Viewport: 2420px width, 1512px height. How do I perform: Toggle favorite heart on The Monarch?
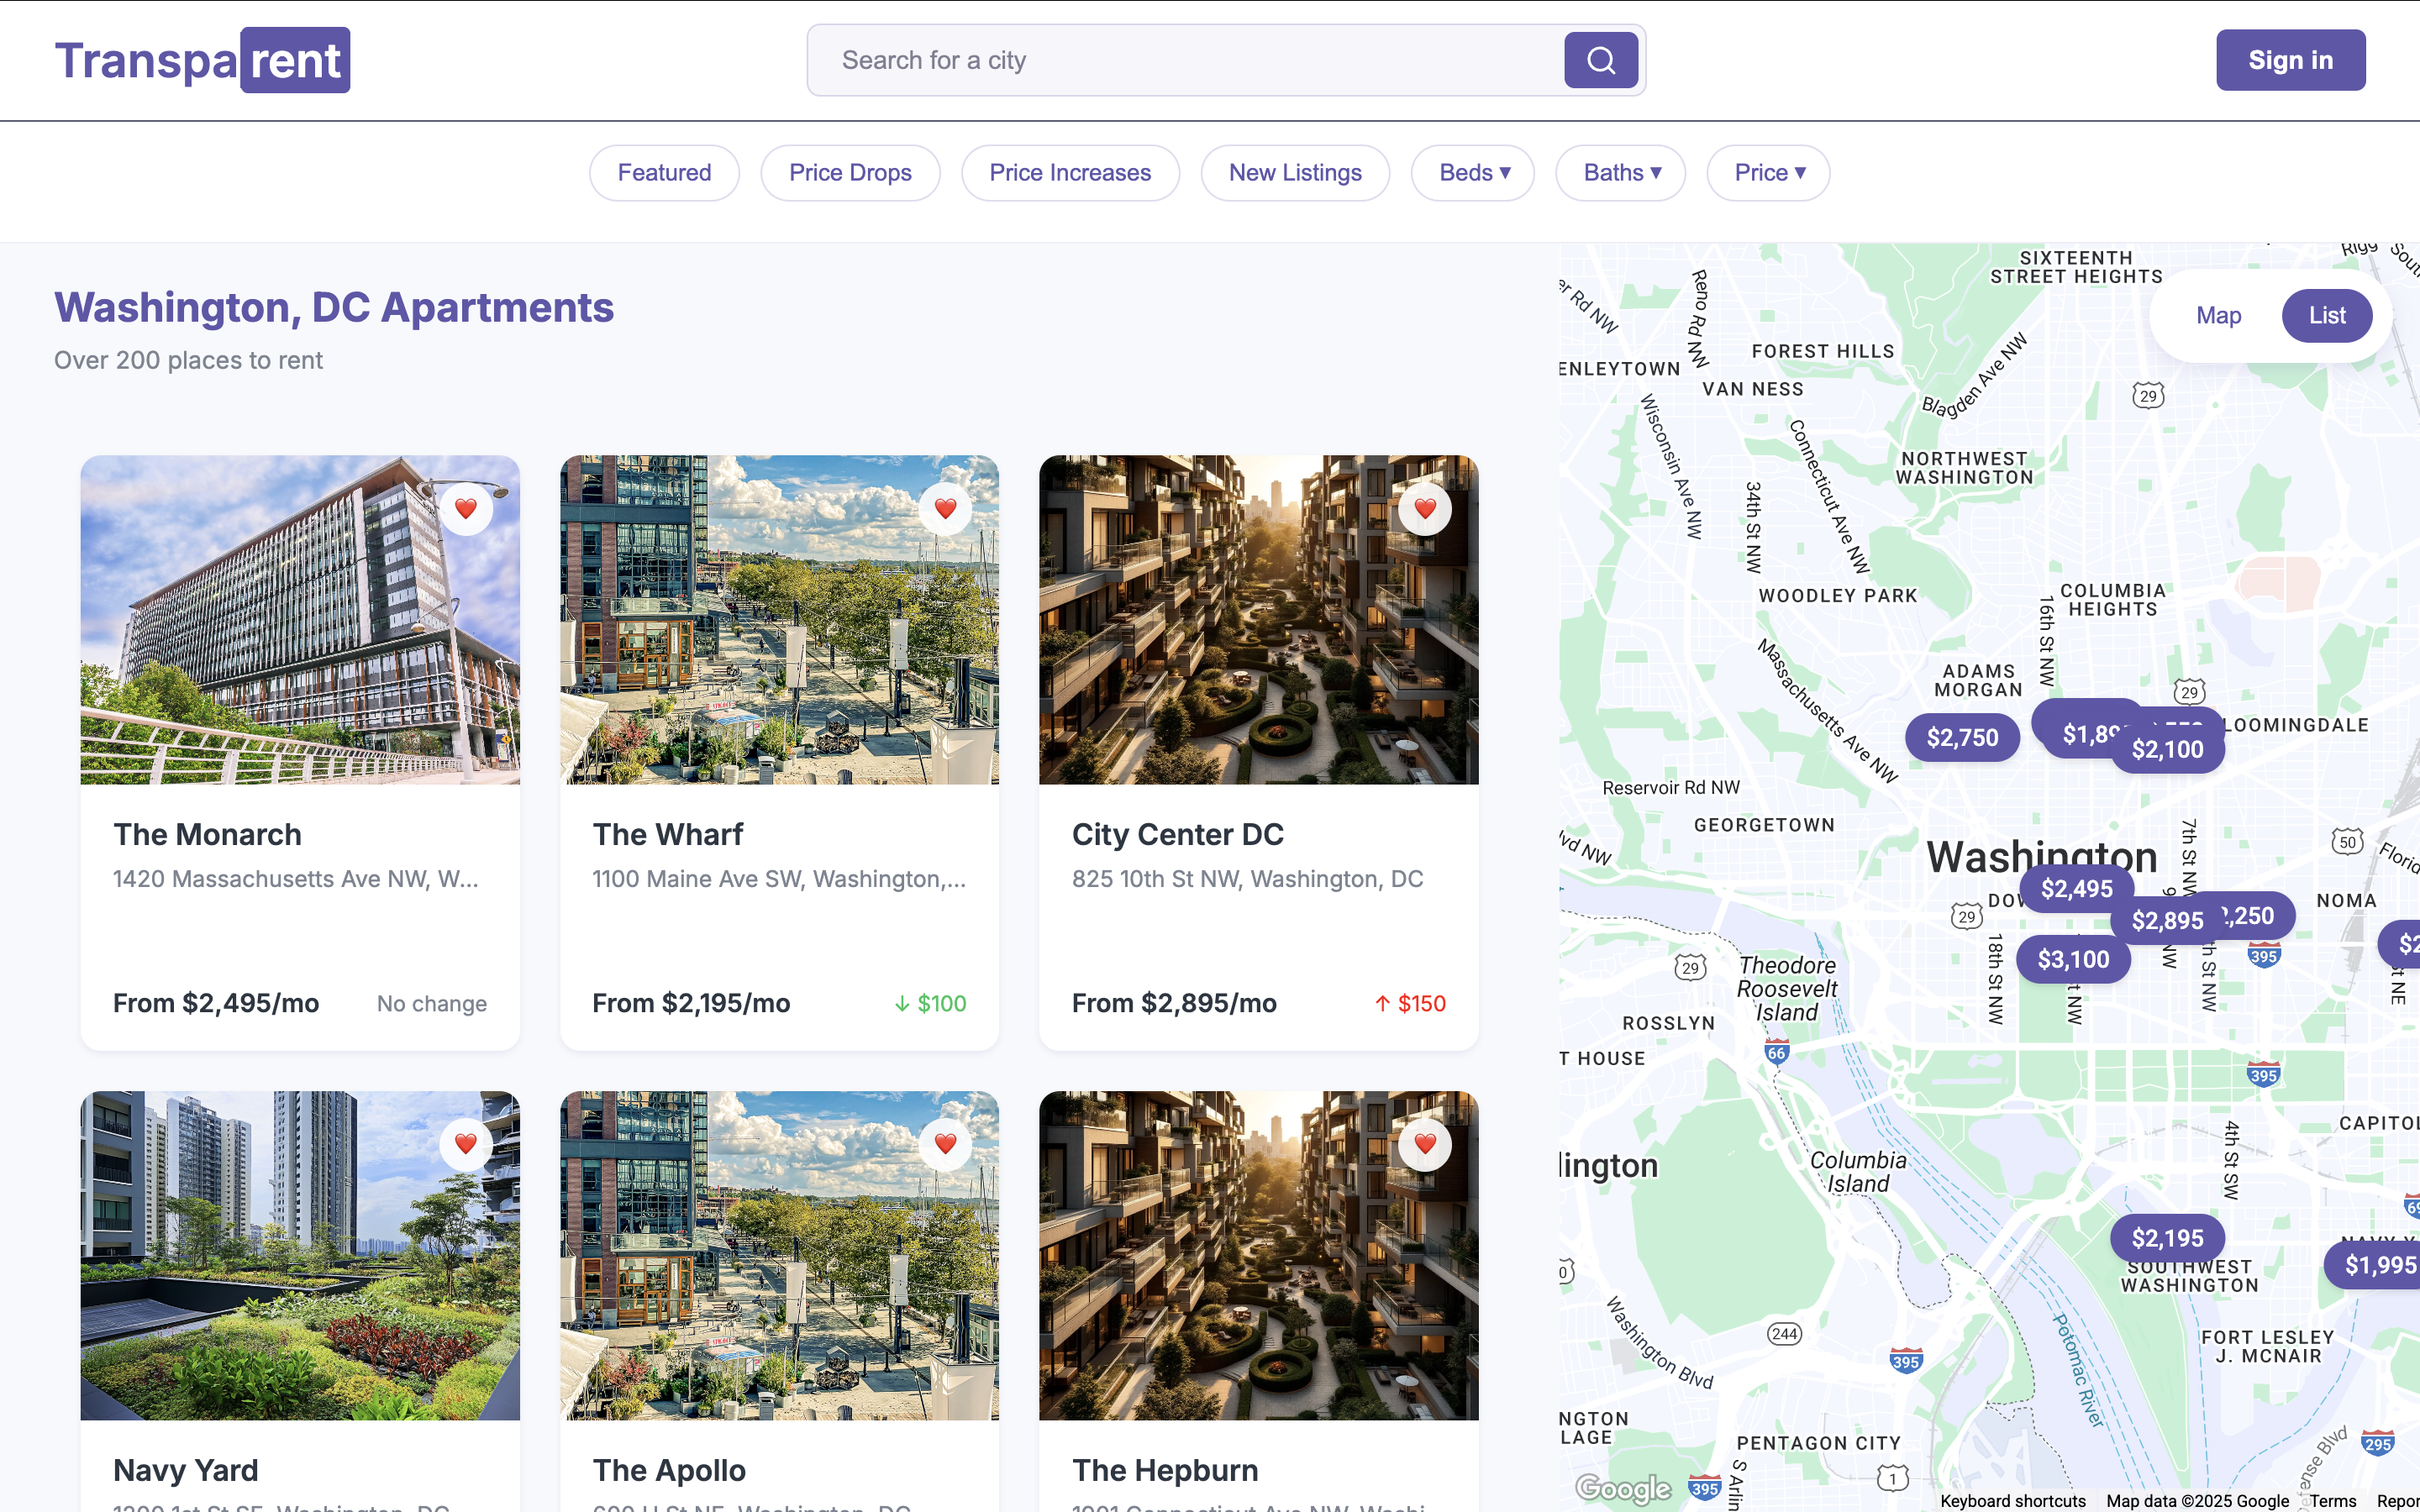point(466,508)
